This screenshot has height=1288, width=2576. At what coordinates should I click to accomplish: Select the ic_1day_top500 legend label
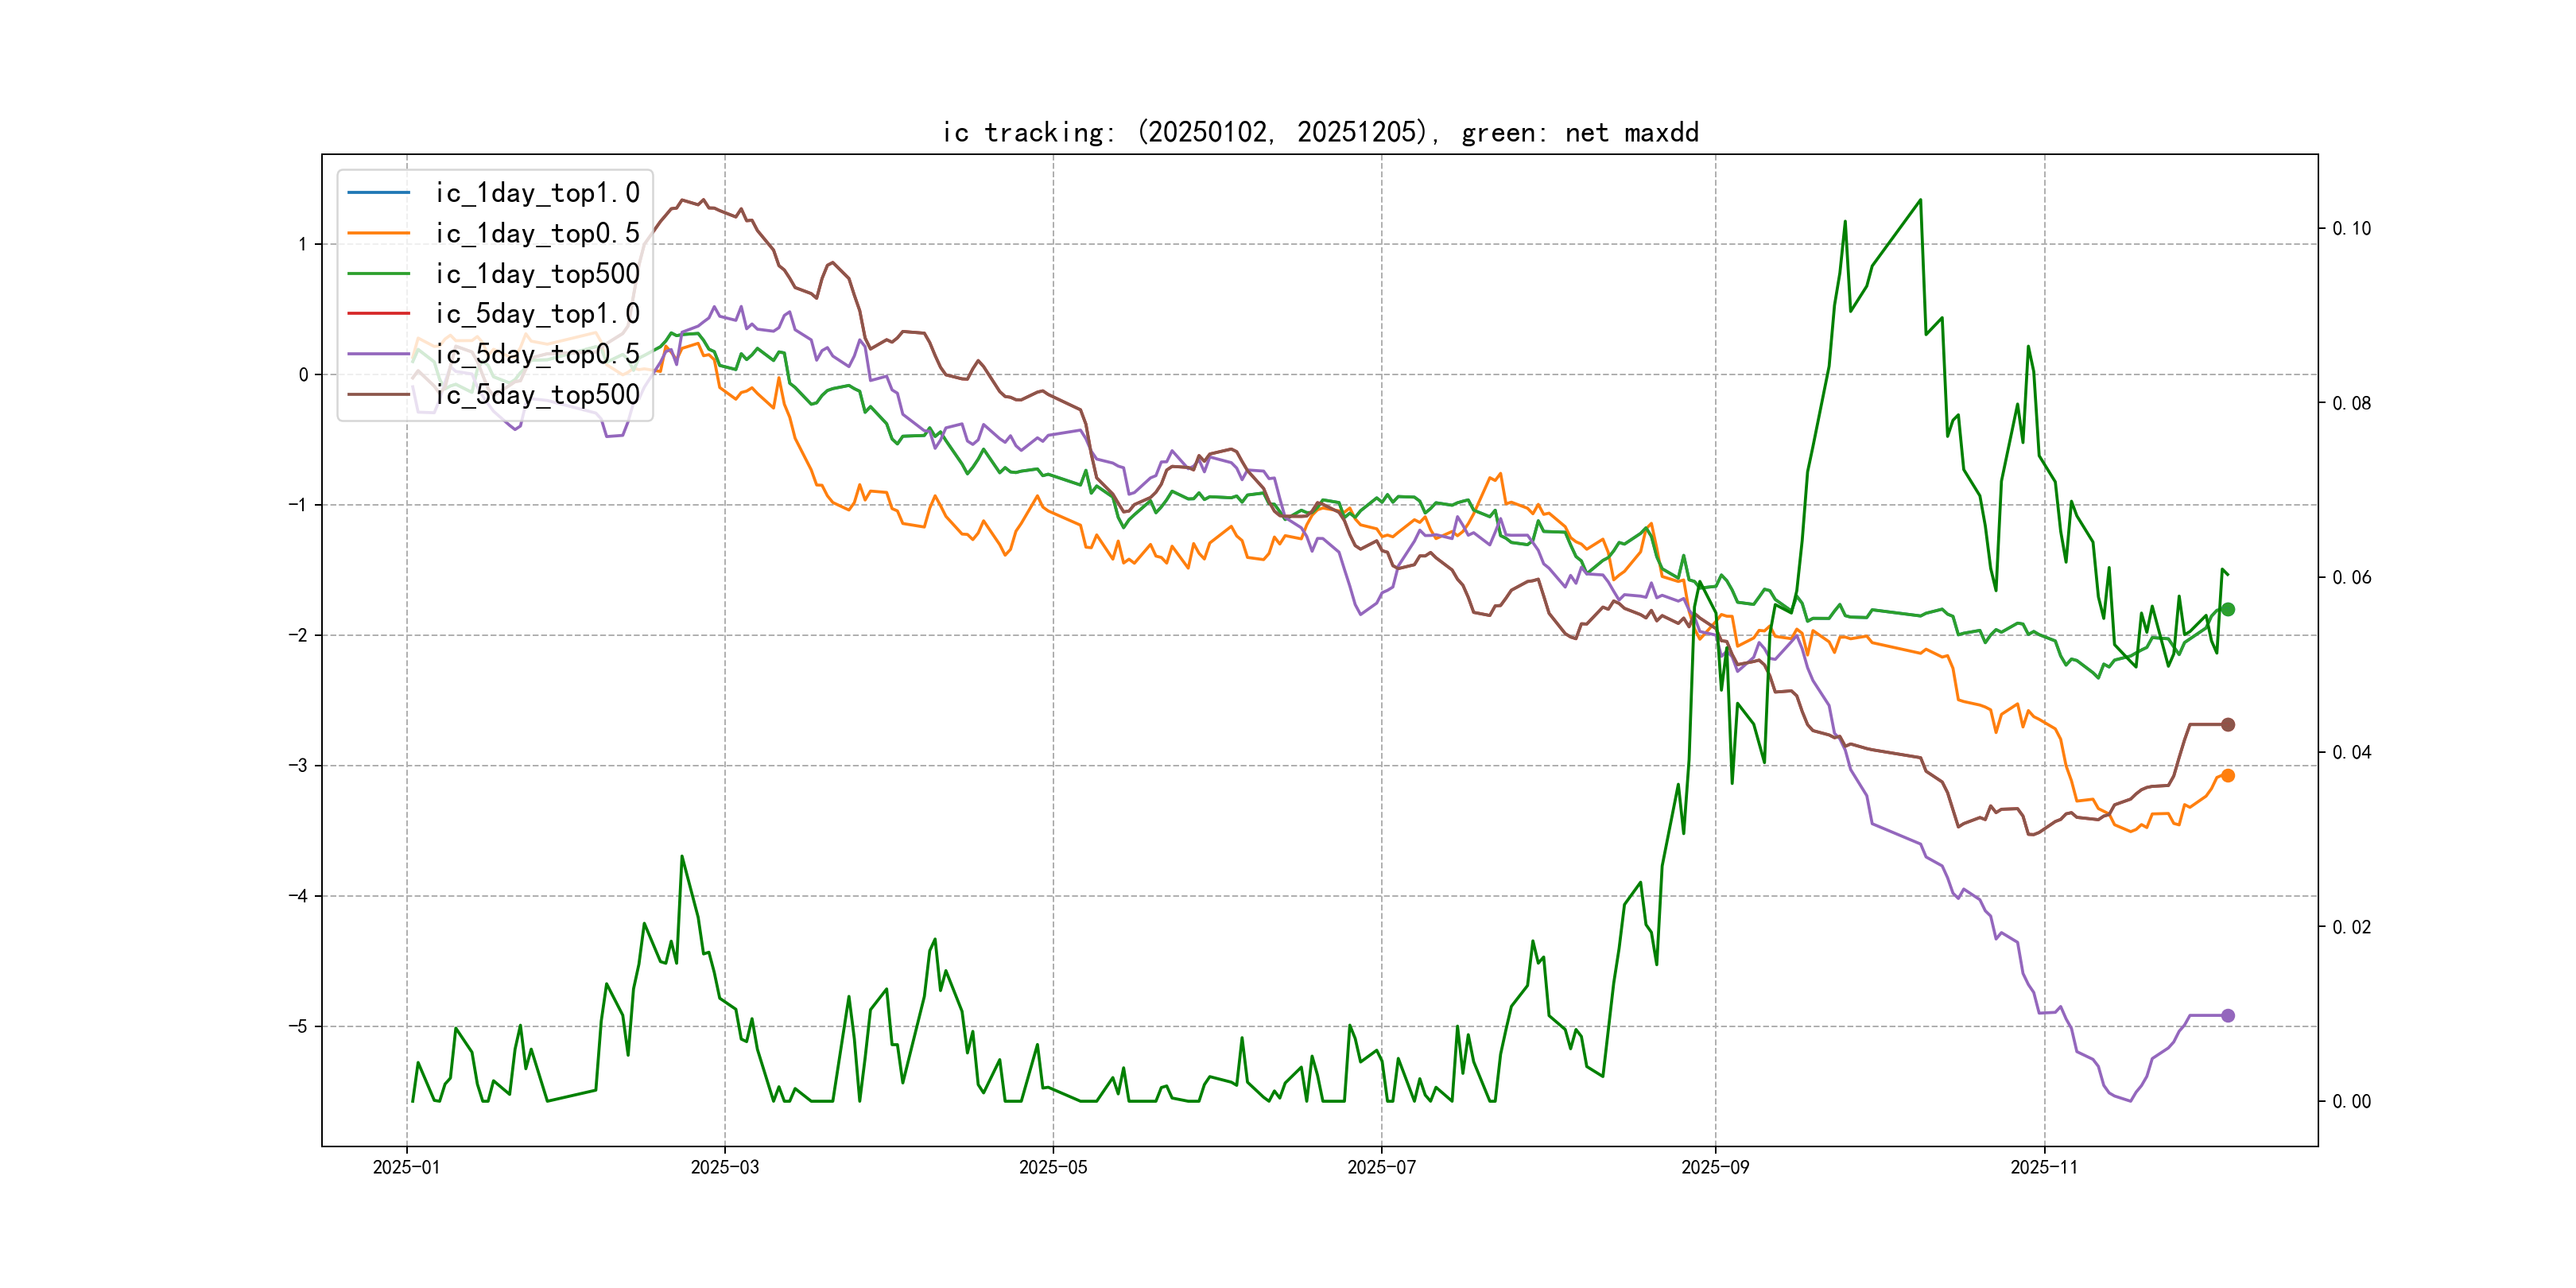coord(537,273)
